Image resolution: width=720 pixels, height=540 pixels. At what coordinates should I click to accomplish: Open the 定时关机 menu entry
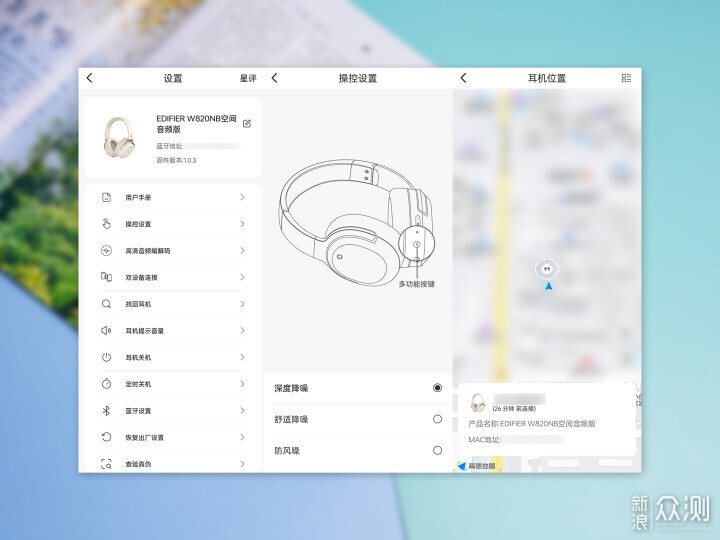coord(173,384)
